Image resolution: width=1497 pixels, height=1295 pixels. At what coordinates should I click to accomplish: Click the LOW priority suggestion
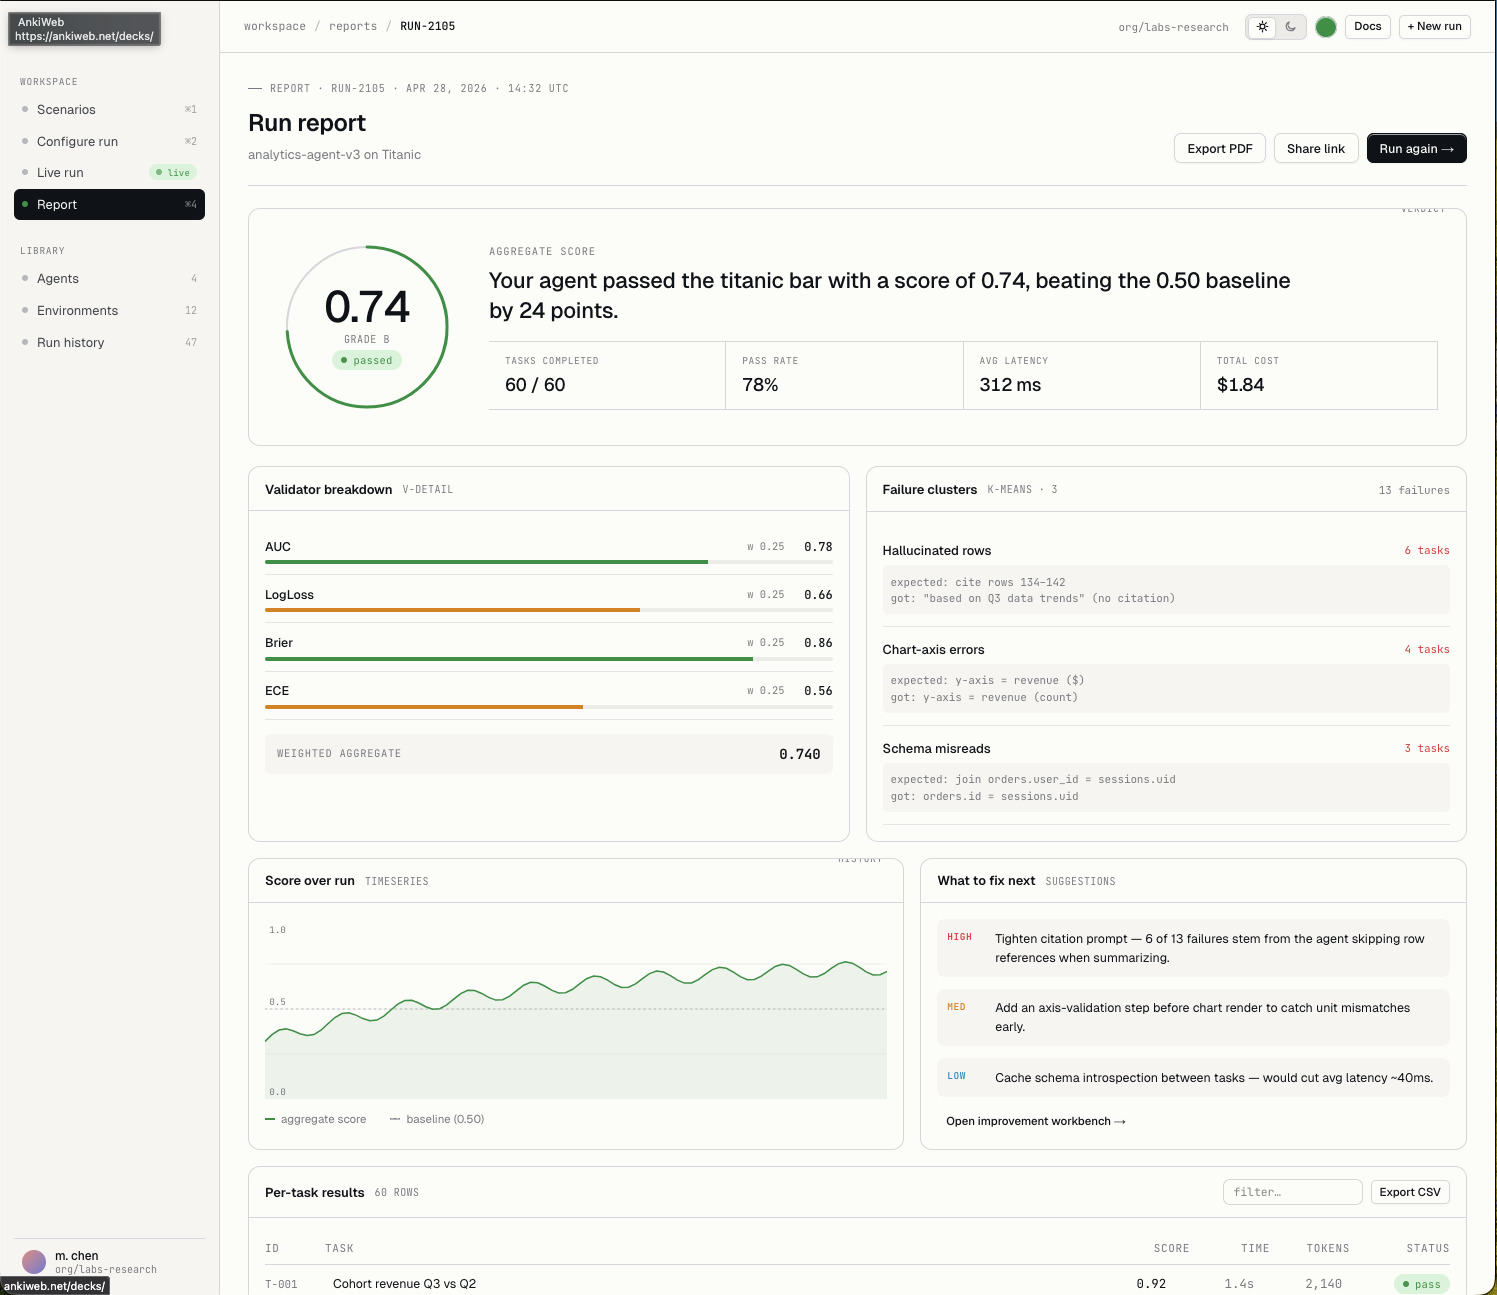1193,1077
